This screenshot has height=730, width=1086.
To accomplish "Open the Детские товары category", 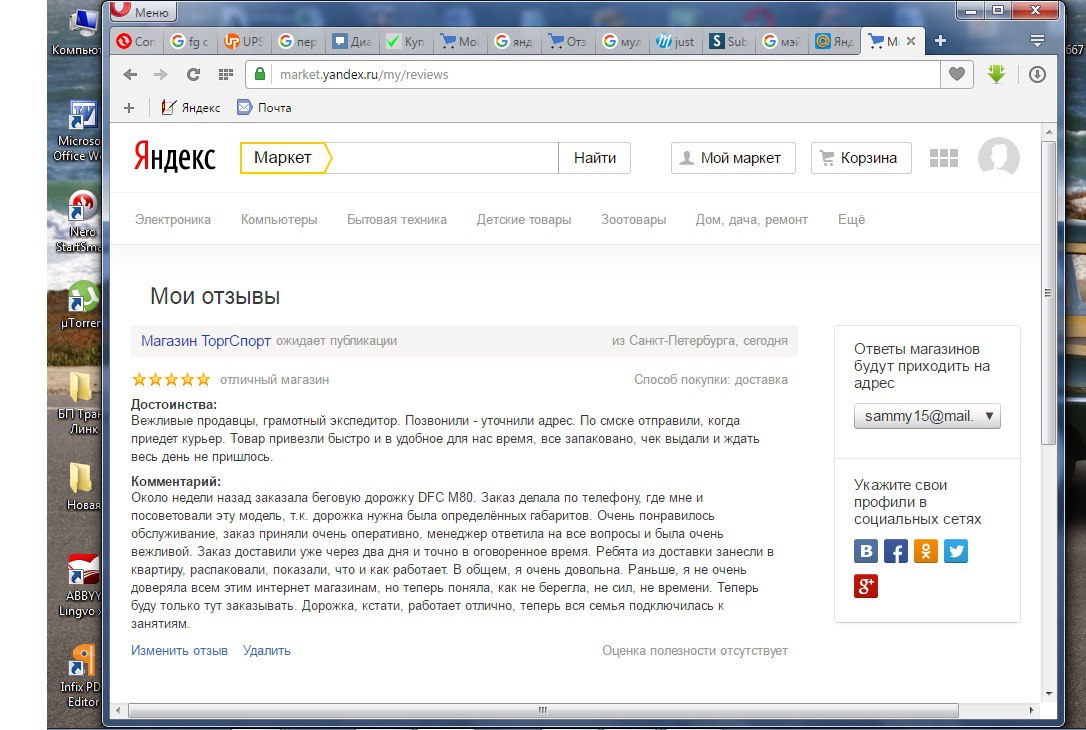I will [524, 220].
